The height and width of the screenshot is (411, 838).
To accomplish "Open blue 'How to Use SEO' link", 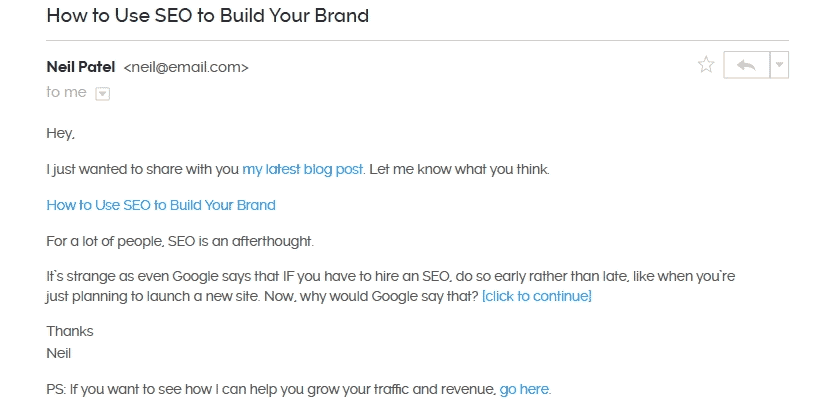I will point(161,205).
